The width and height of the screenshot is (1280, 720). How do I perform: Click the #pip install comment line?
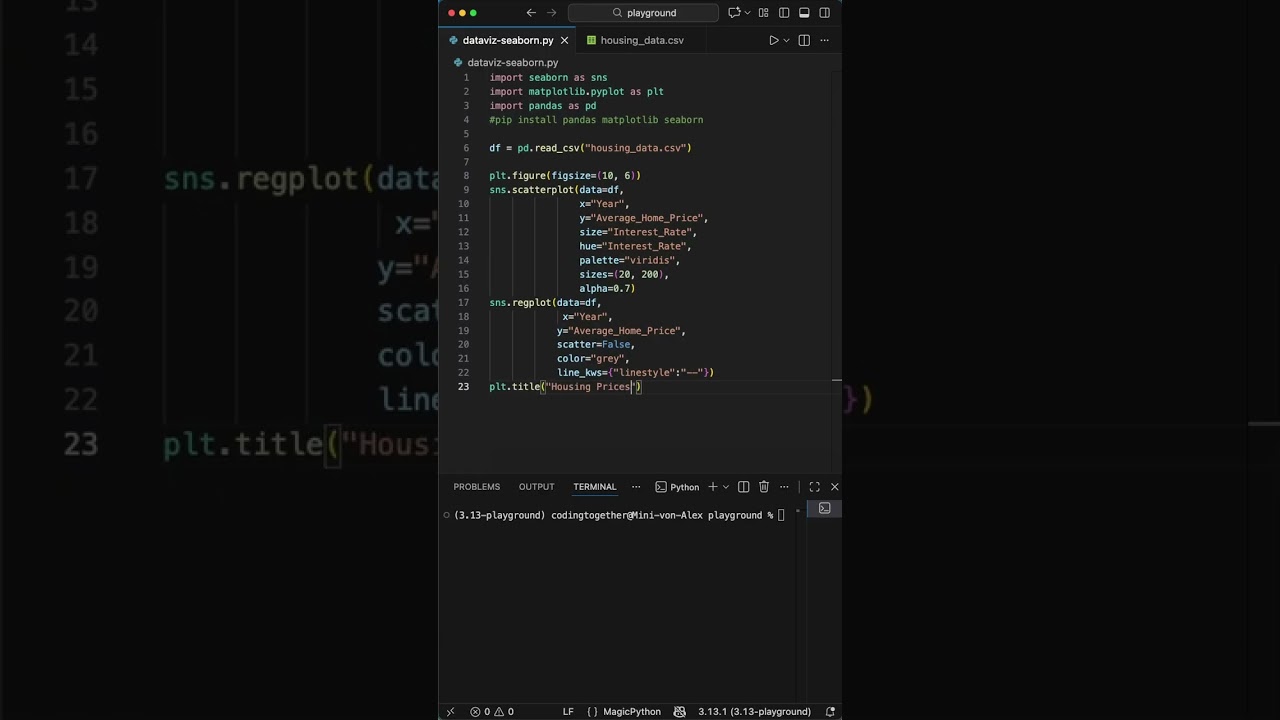click(596, 120)
